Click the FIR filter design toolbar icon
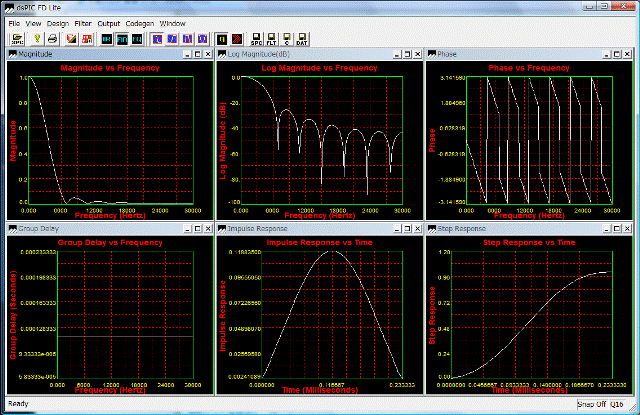 pyautogui.click(x=122, y=38)
